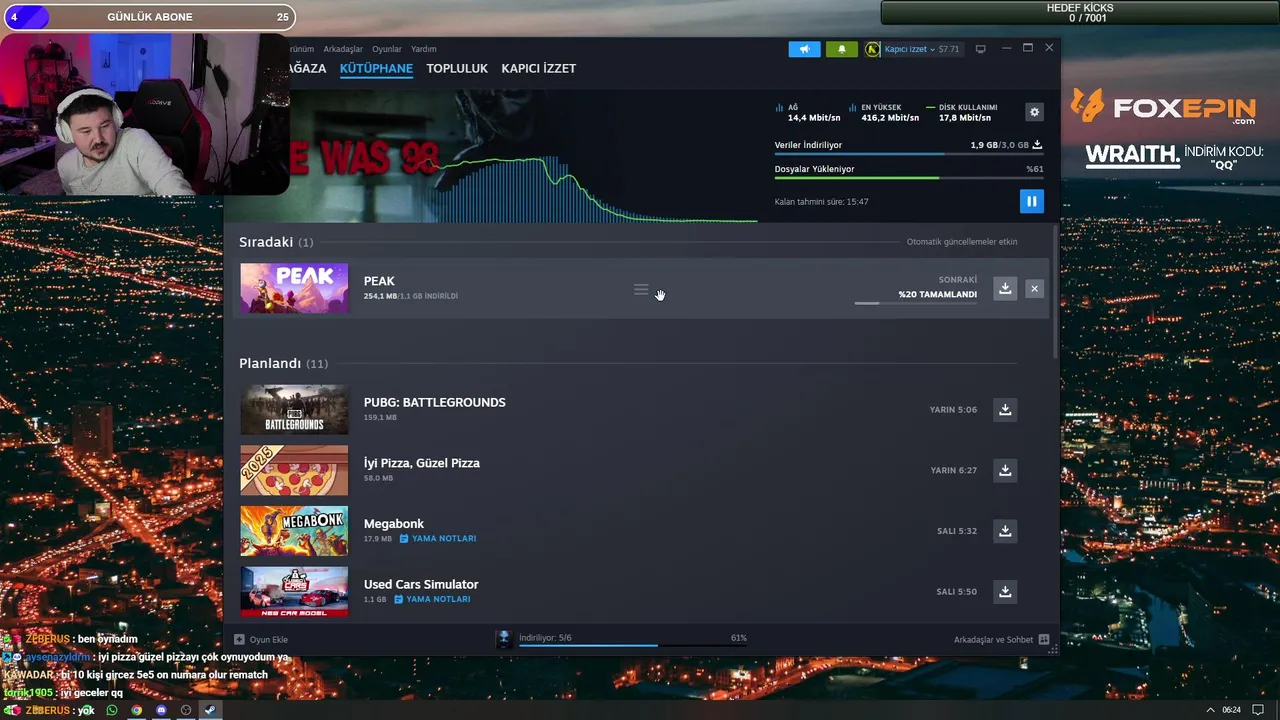This screenshot has width=1280, height=720.
Task: Click the downloads list scrollbar
Action: 1055,292
